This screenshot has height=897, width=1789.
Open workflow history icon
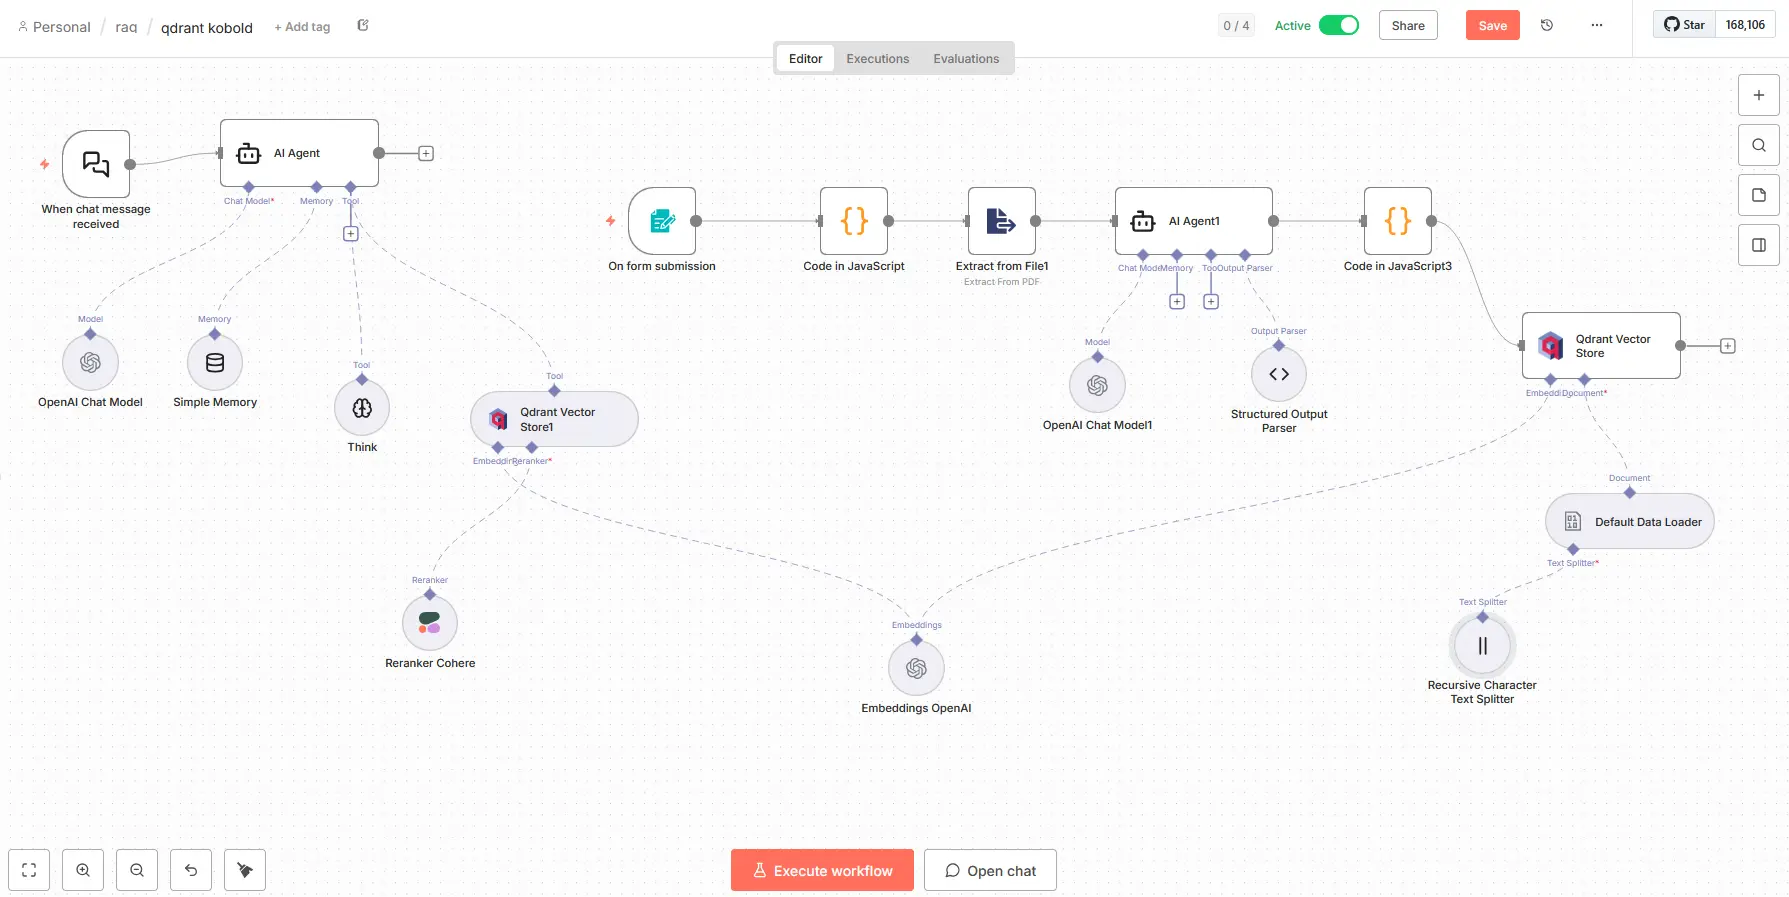[x=1547, y=26]
